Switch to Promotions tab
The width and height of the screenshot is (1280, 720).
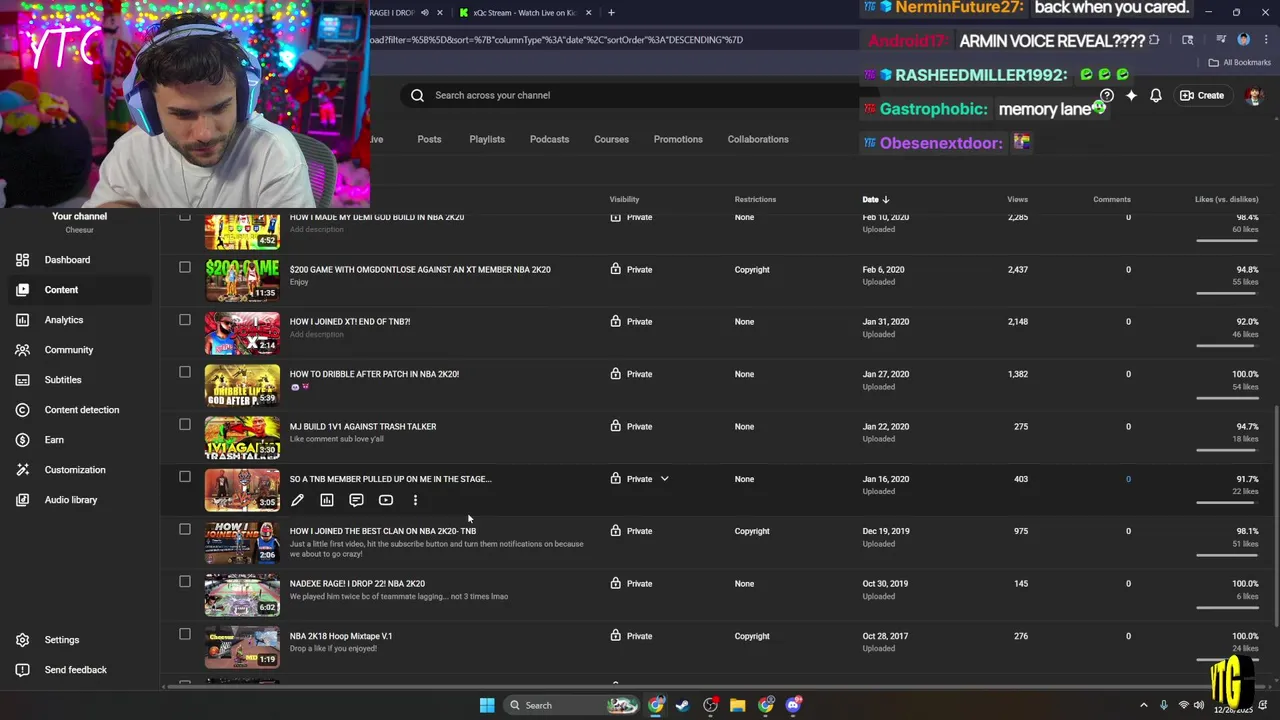pyautogui.click(x=678, y=139)
